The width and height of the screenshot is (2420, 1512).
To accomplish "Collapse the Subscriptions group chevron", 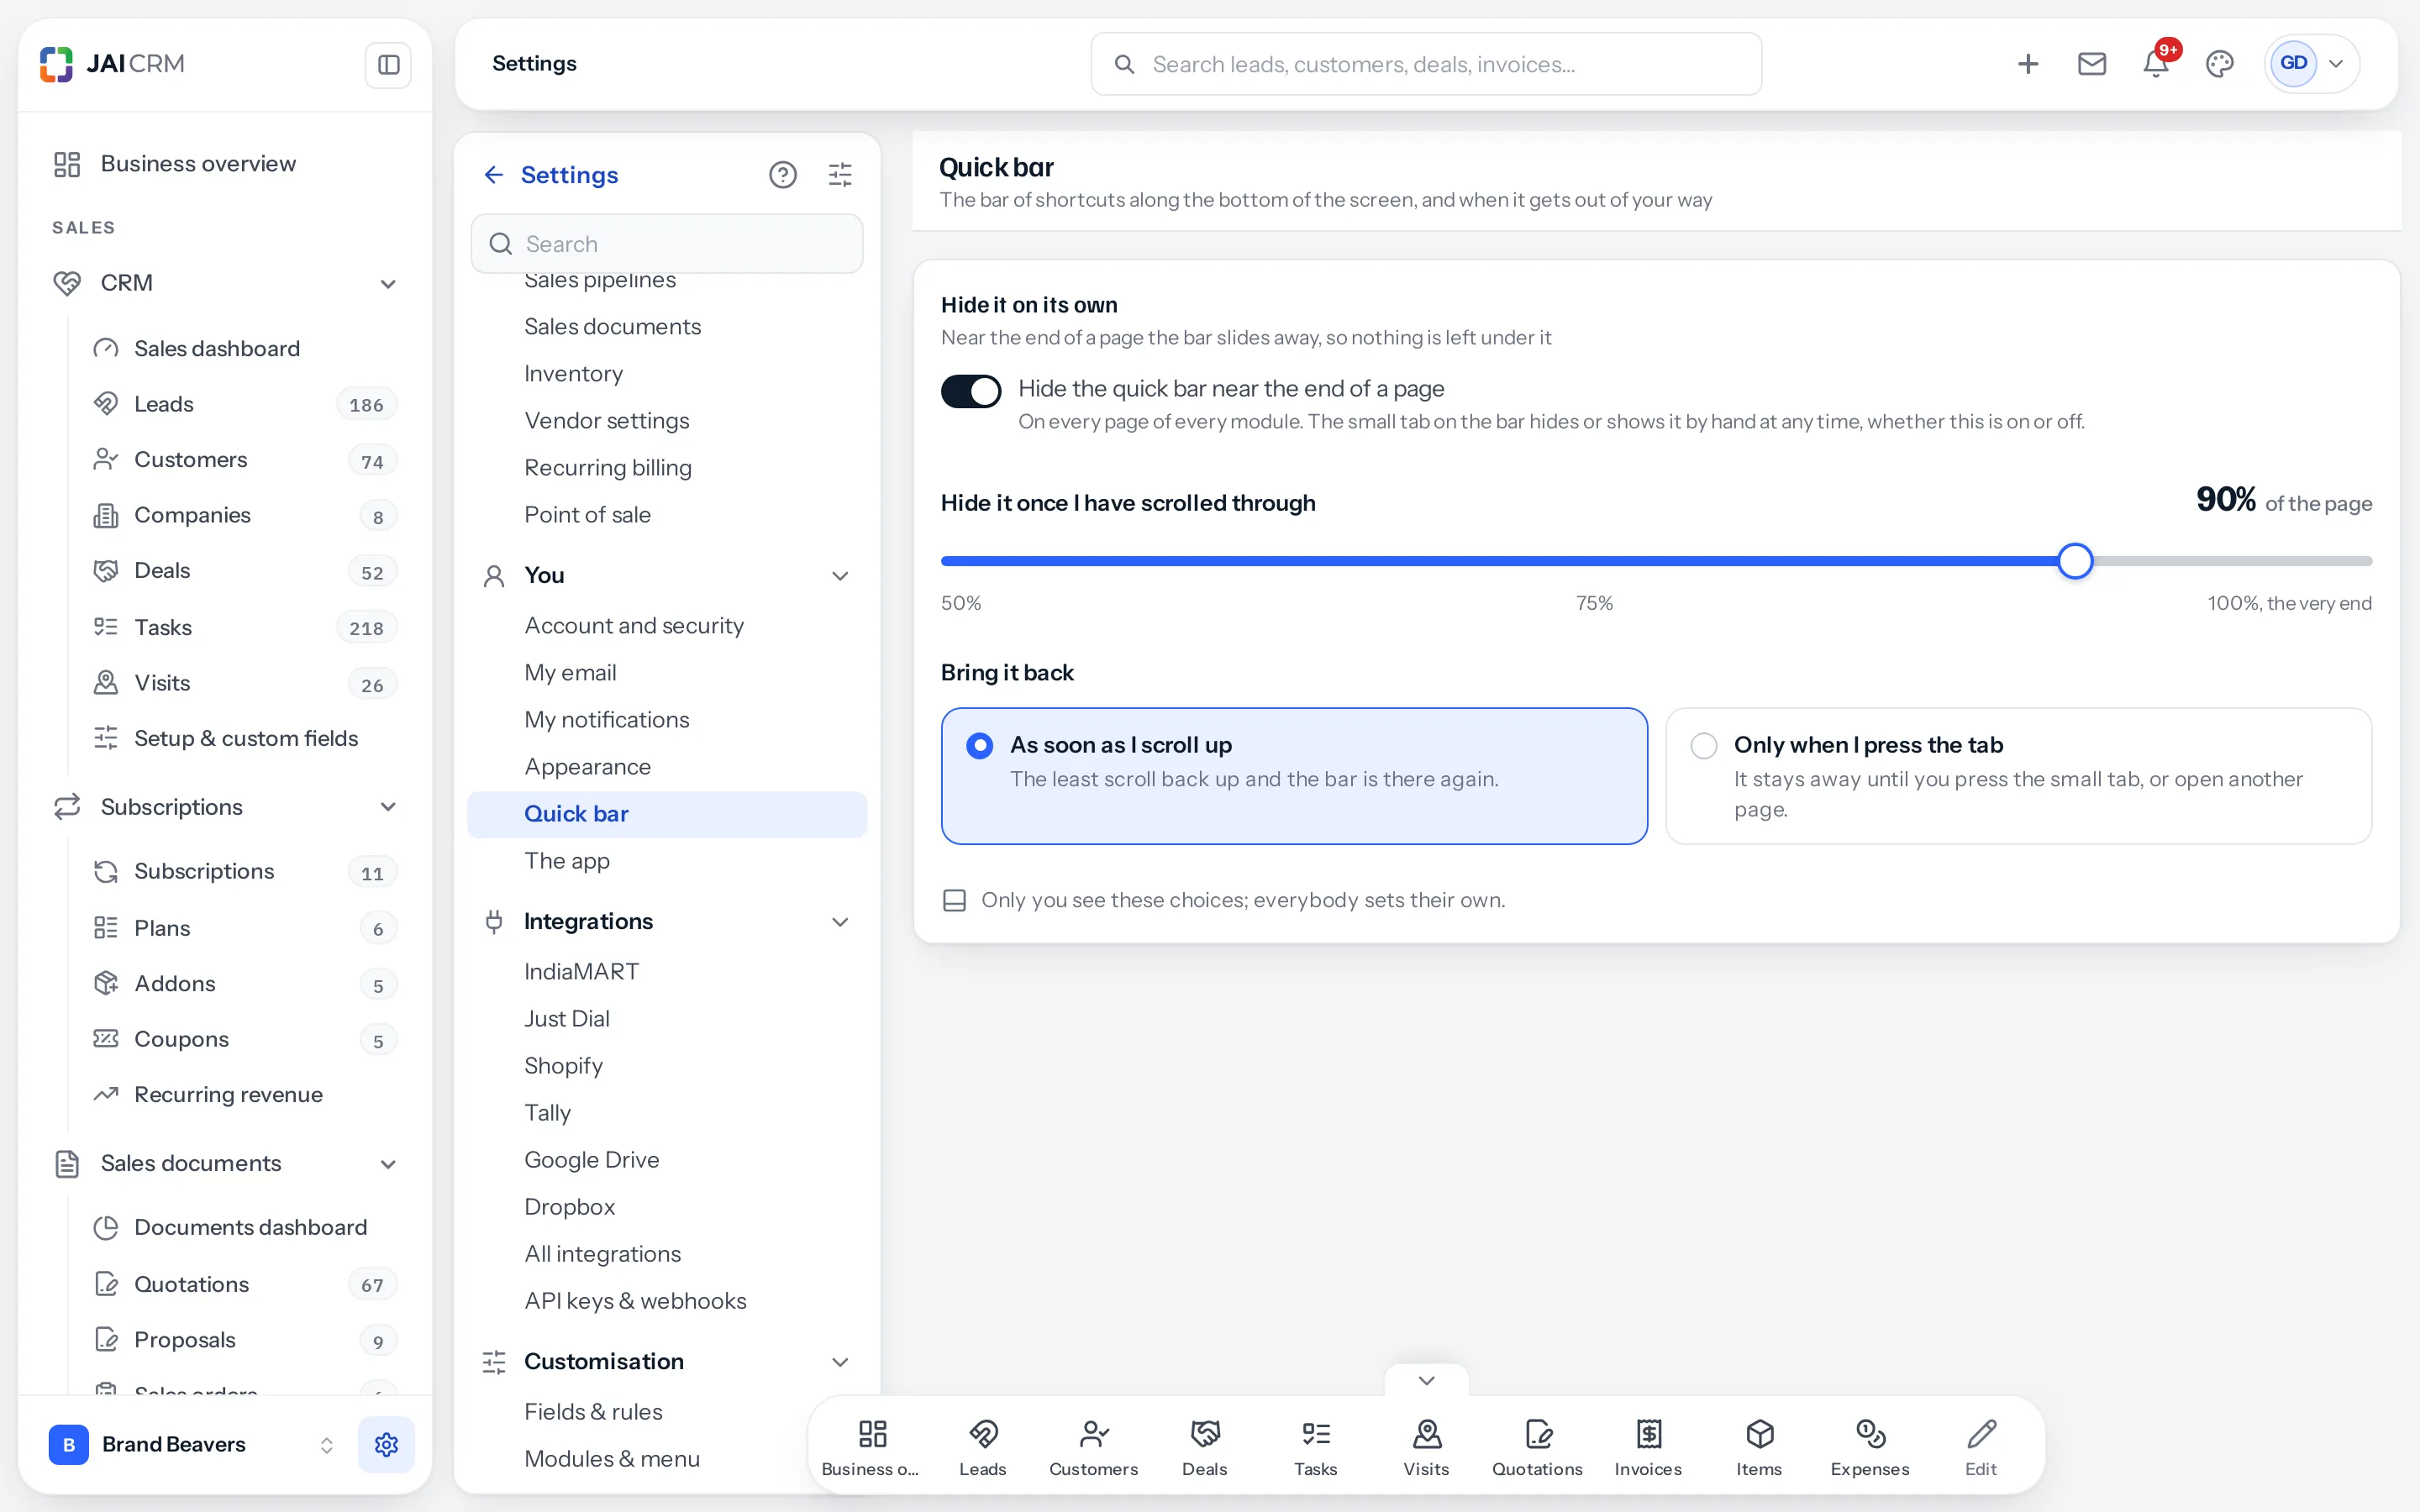I will 388,807.
